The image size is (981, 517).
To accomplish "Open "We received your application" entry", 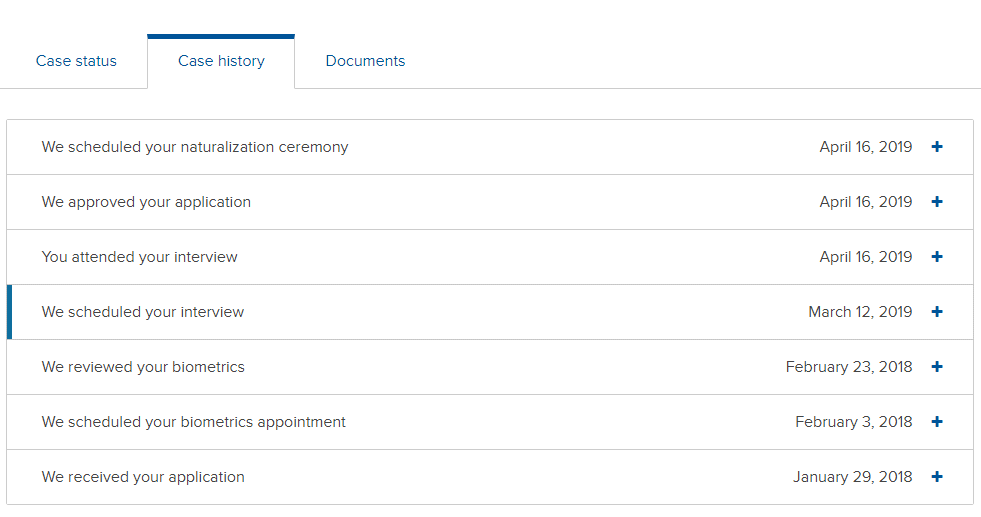I will (490, 478).
